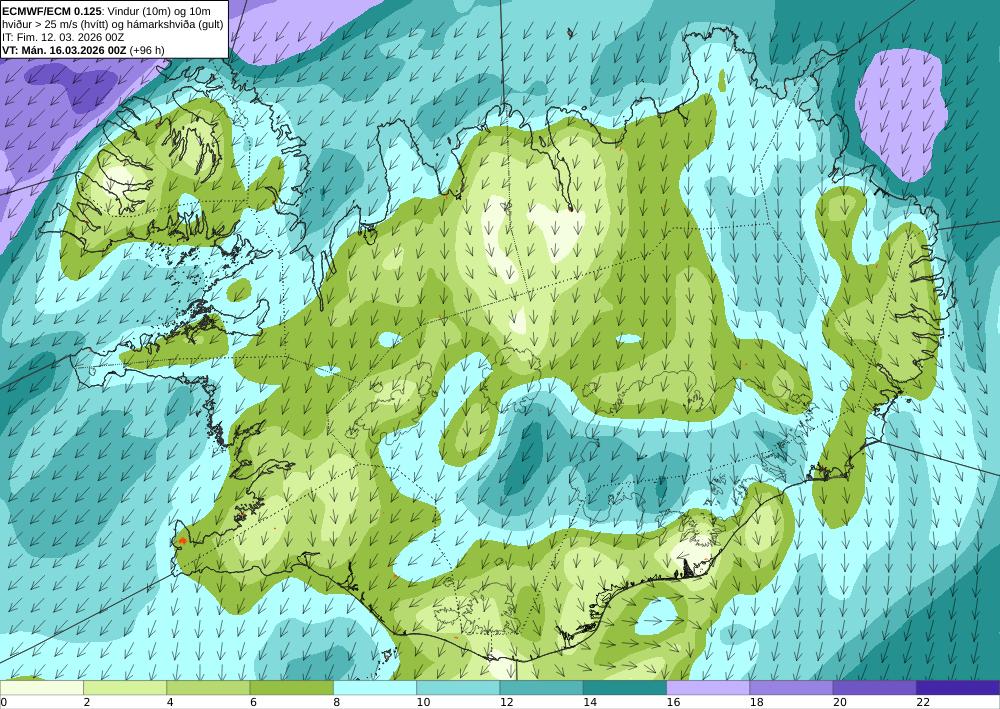Click the turquoise 10–12 m/s legend swatch
This screenshot has height=709, width=1000.
458,688
